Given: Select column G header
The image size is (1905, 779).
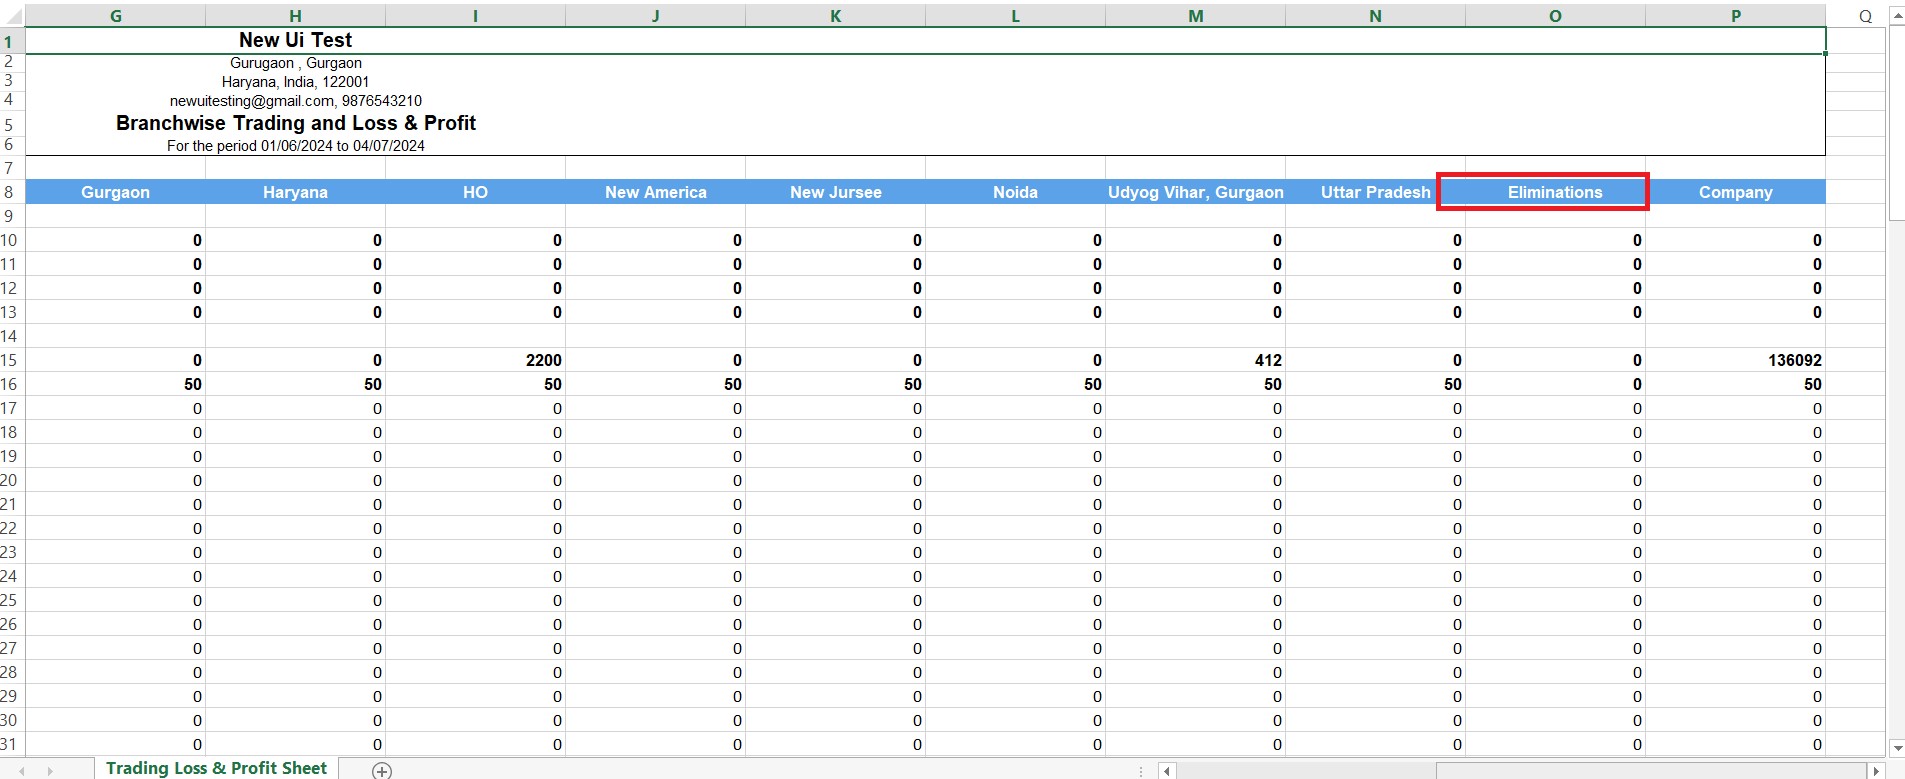Looking at the screenshot, I should (115, 16).
